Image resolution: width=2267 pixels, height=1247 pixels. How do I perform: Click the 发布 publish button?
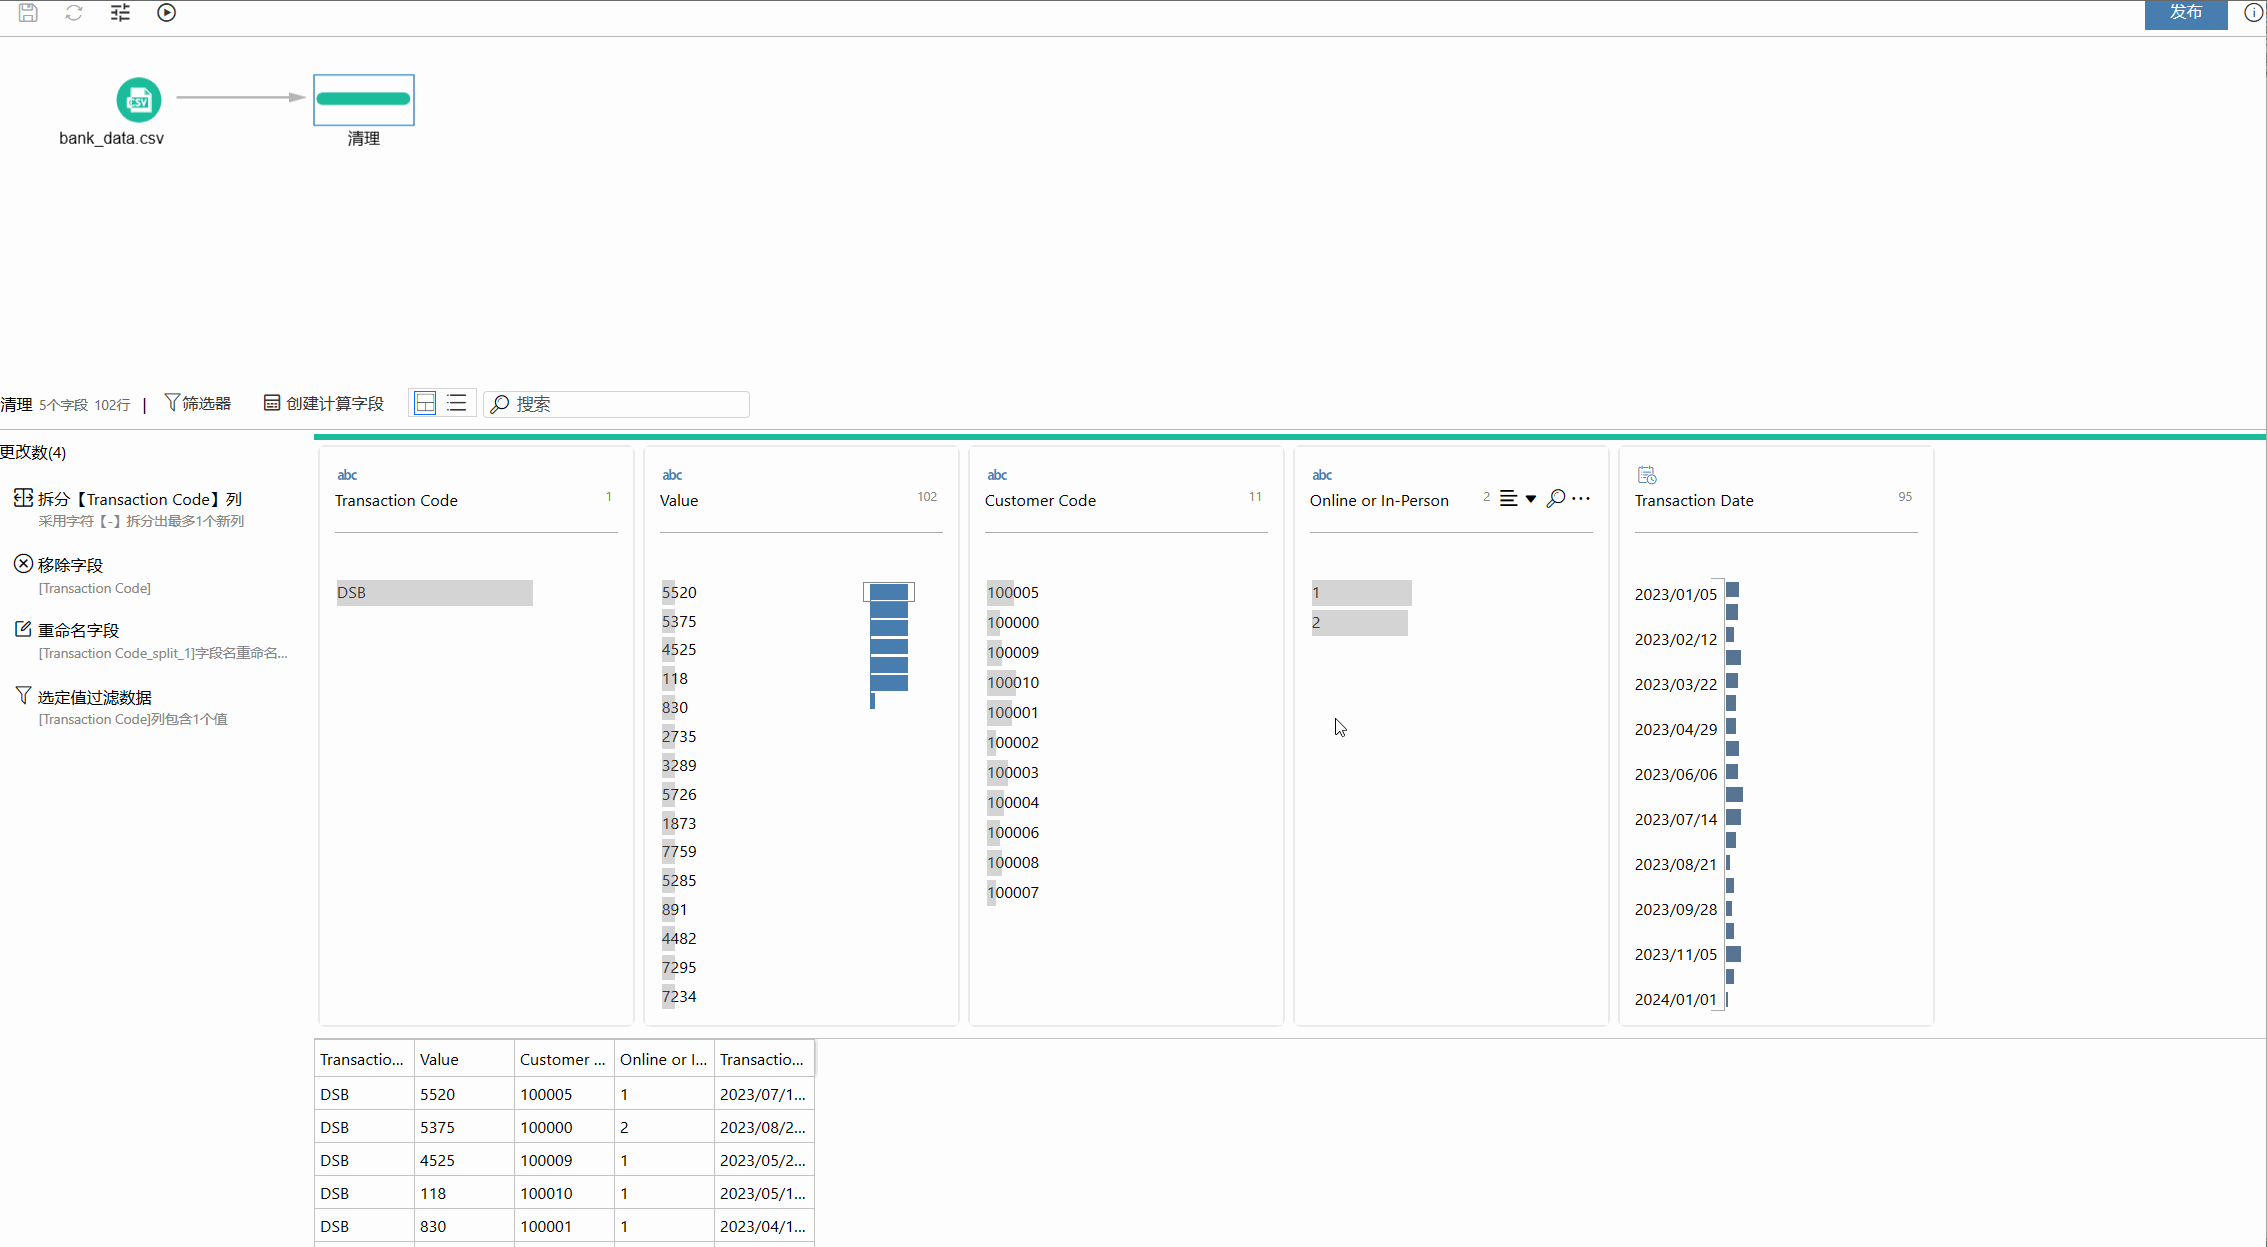(2186, 13)
